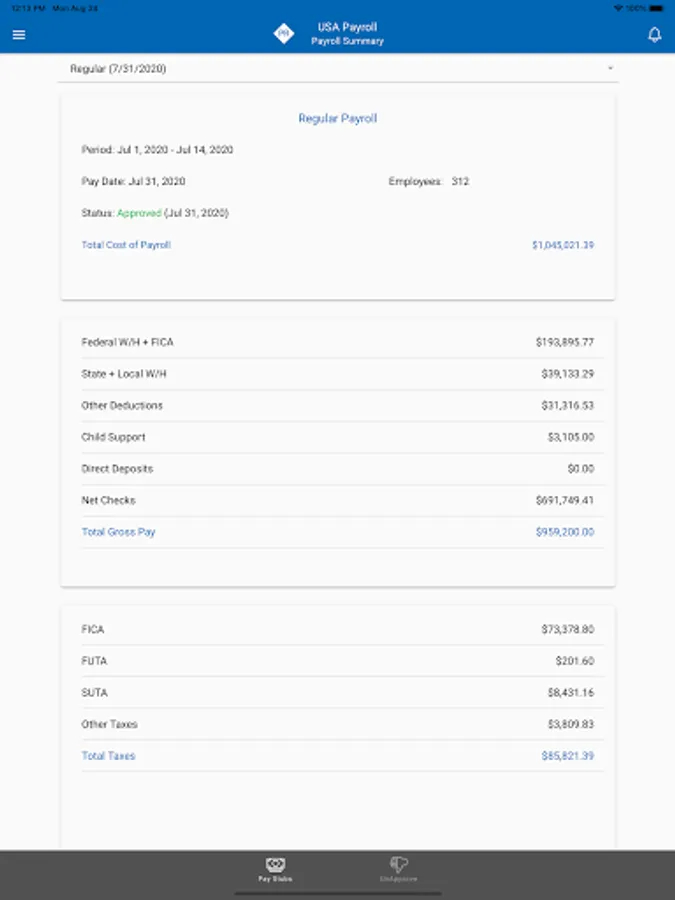Tap the Pay Stubs icon in bottom bar

275,867
